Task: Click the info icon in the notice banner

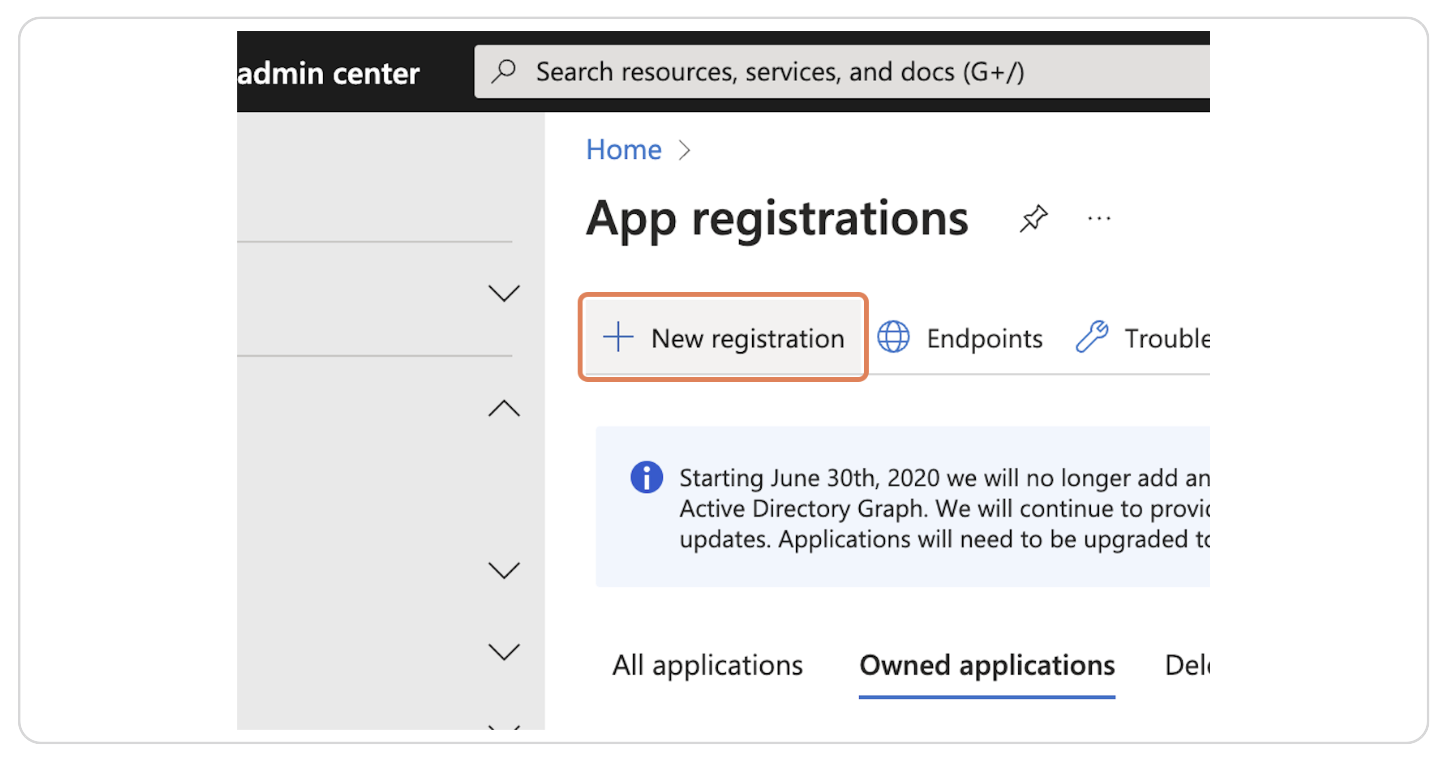Action: [x=646, y=477]
